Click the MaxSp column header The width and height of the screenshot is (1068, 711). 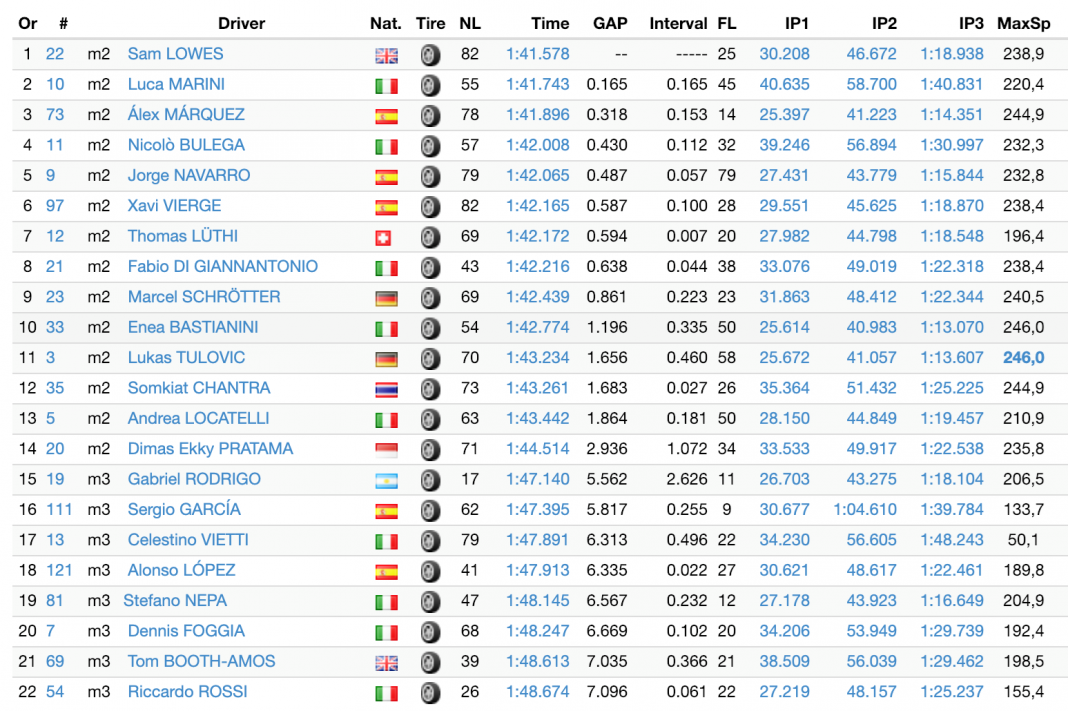[x=1023, y=23]
